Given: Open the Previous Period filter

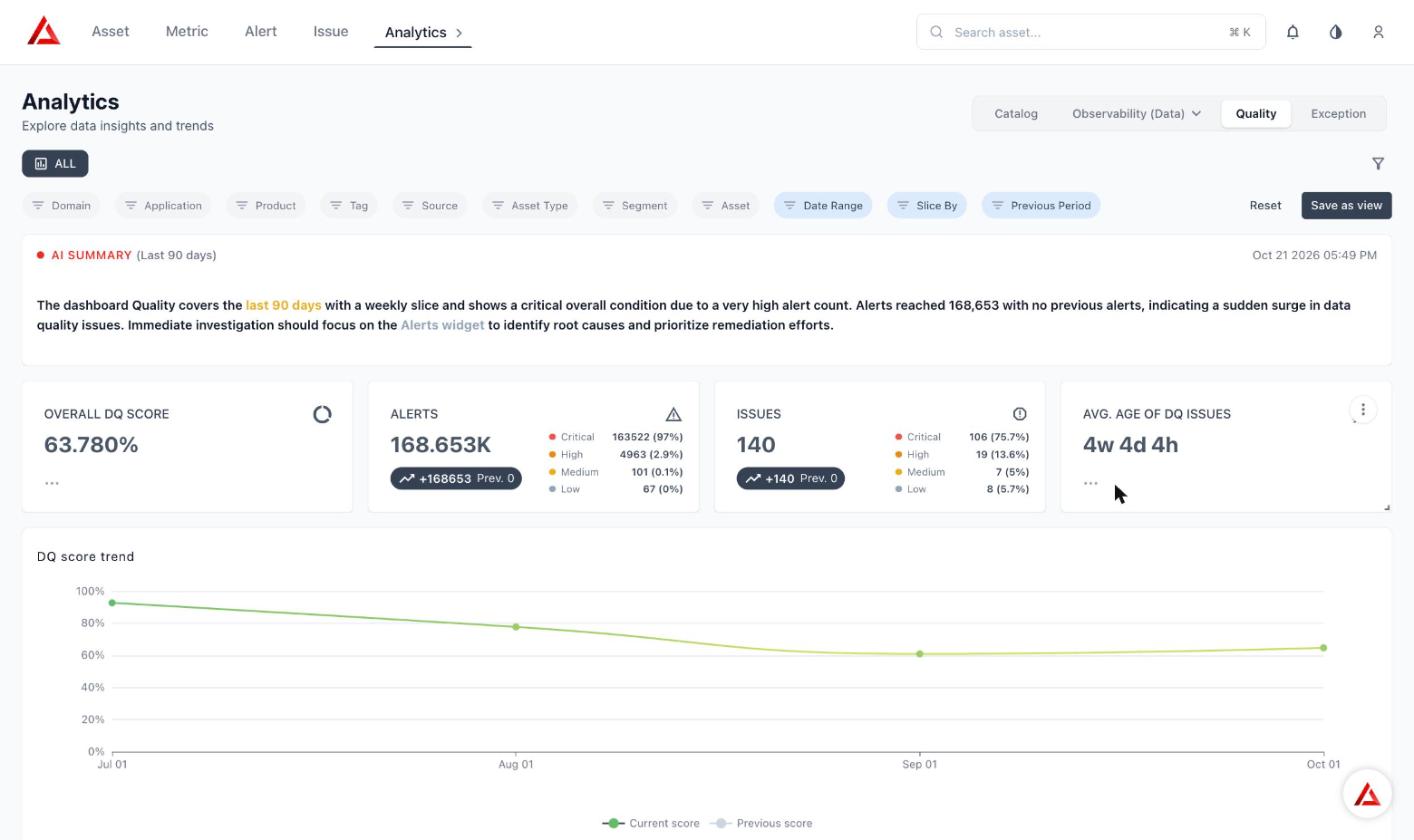Looking at the screenshot, I should point(1041,205).
